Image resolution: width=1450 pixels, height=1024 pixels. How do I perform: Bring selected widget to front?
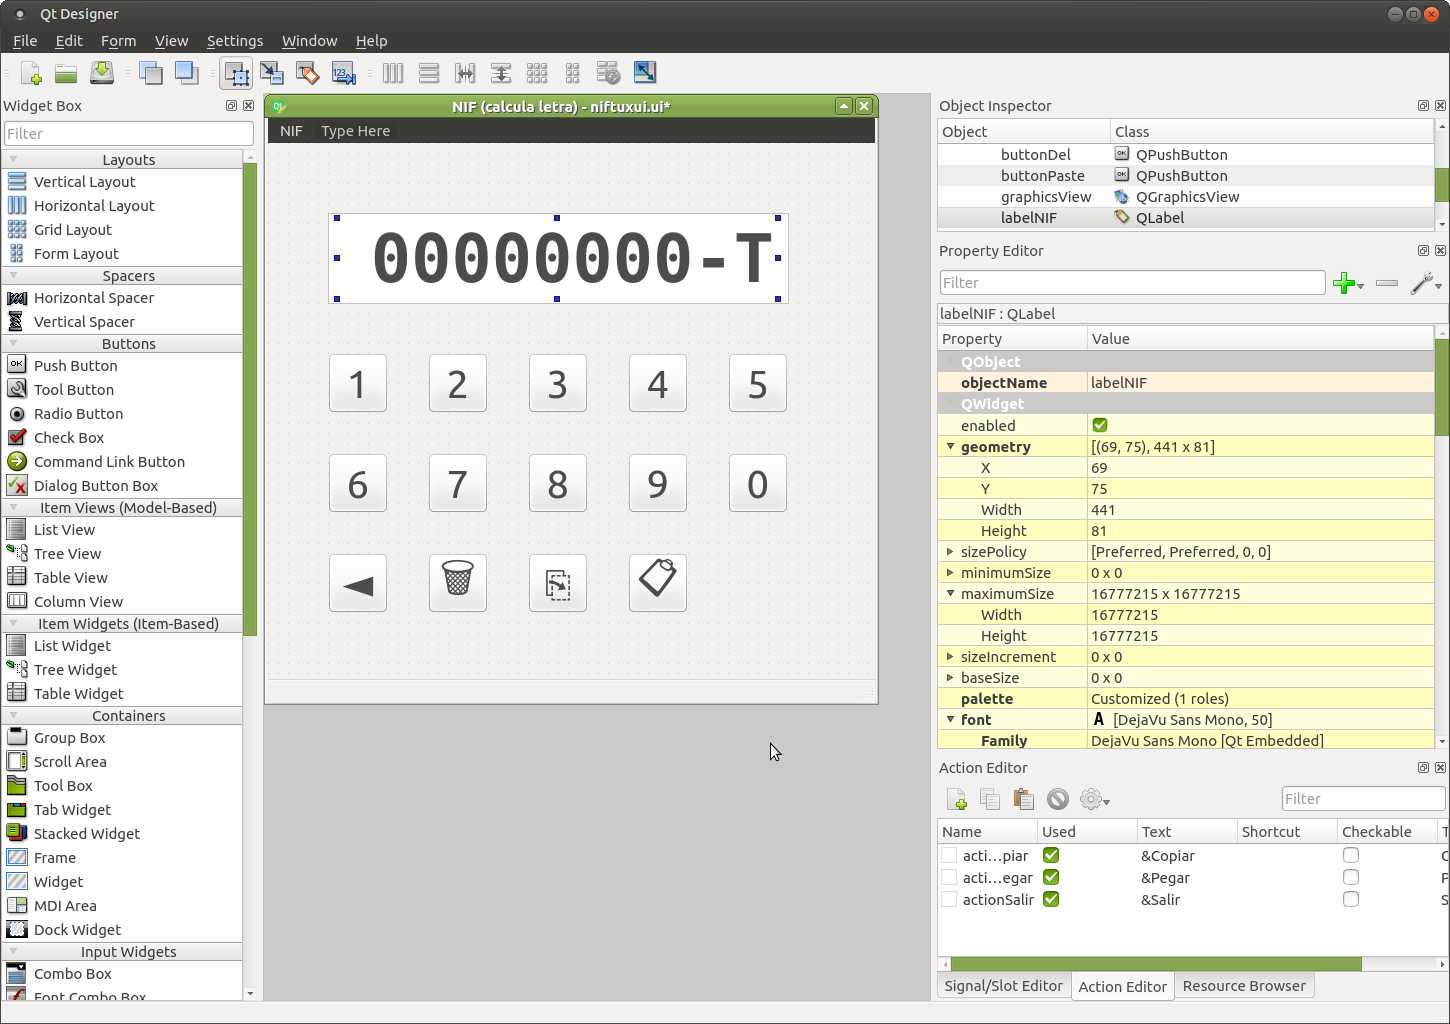coord(186,73)
